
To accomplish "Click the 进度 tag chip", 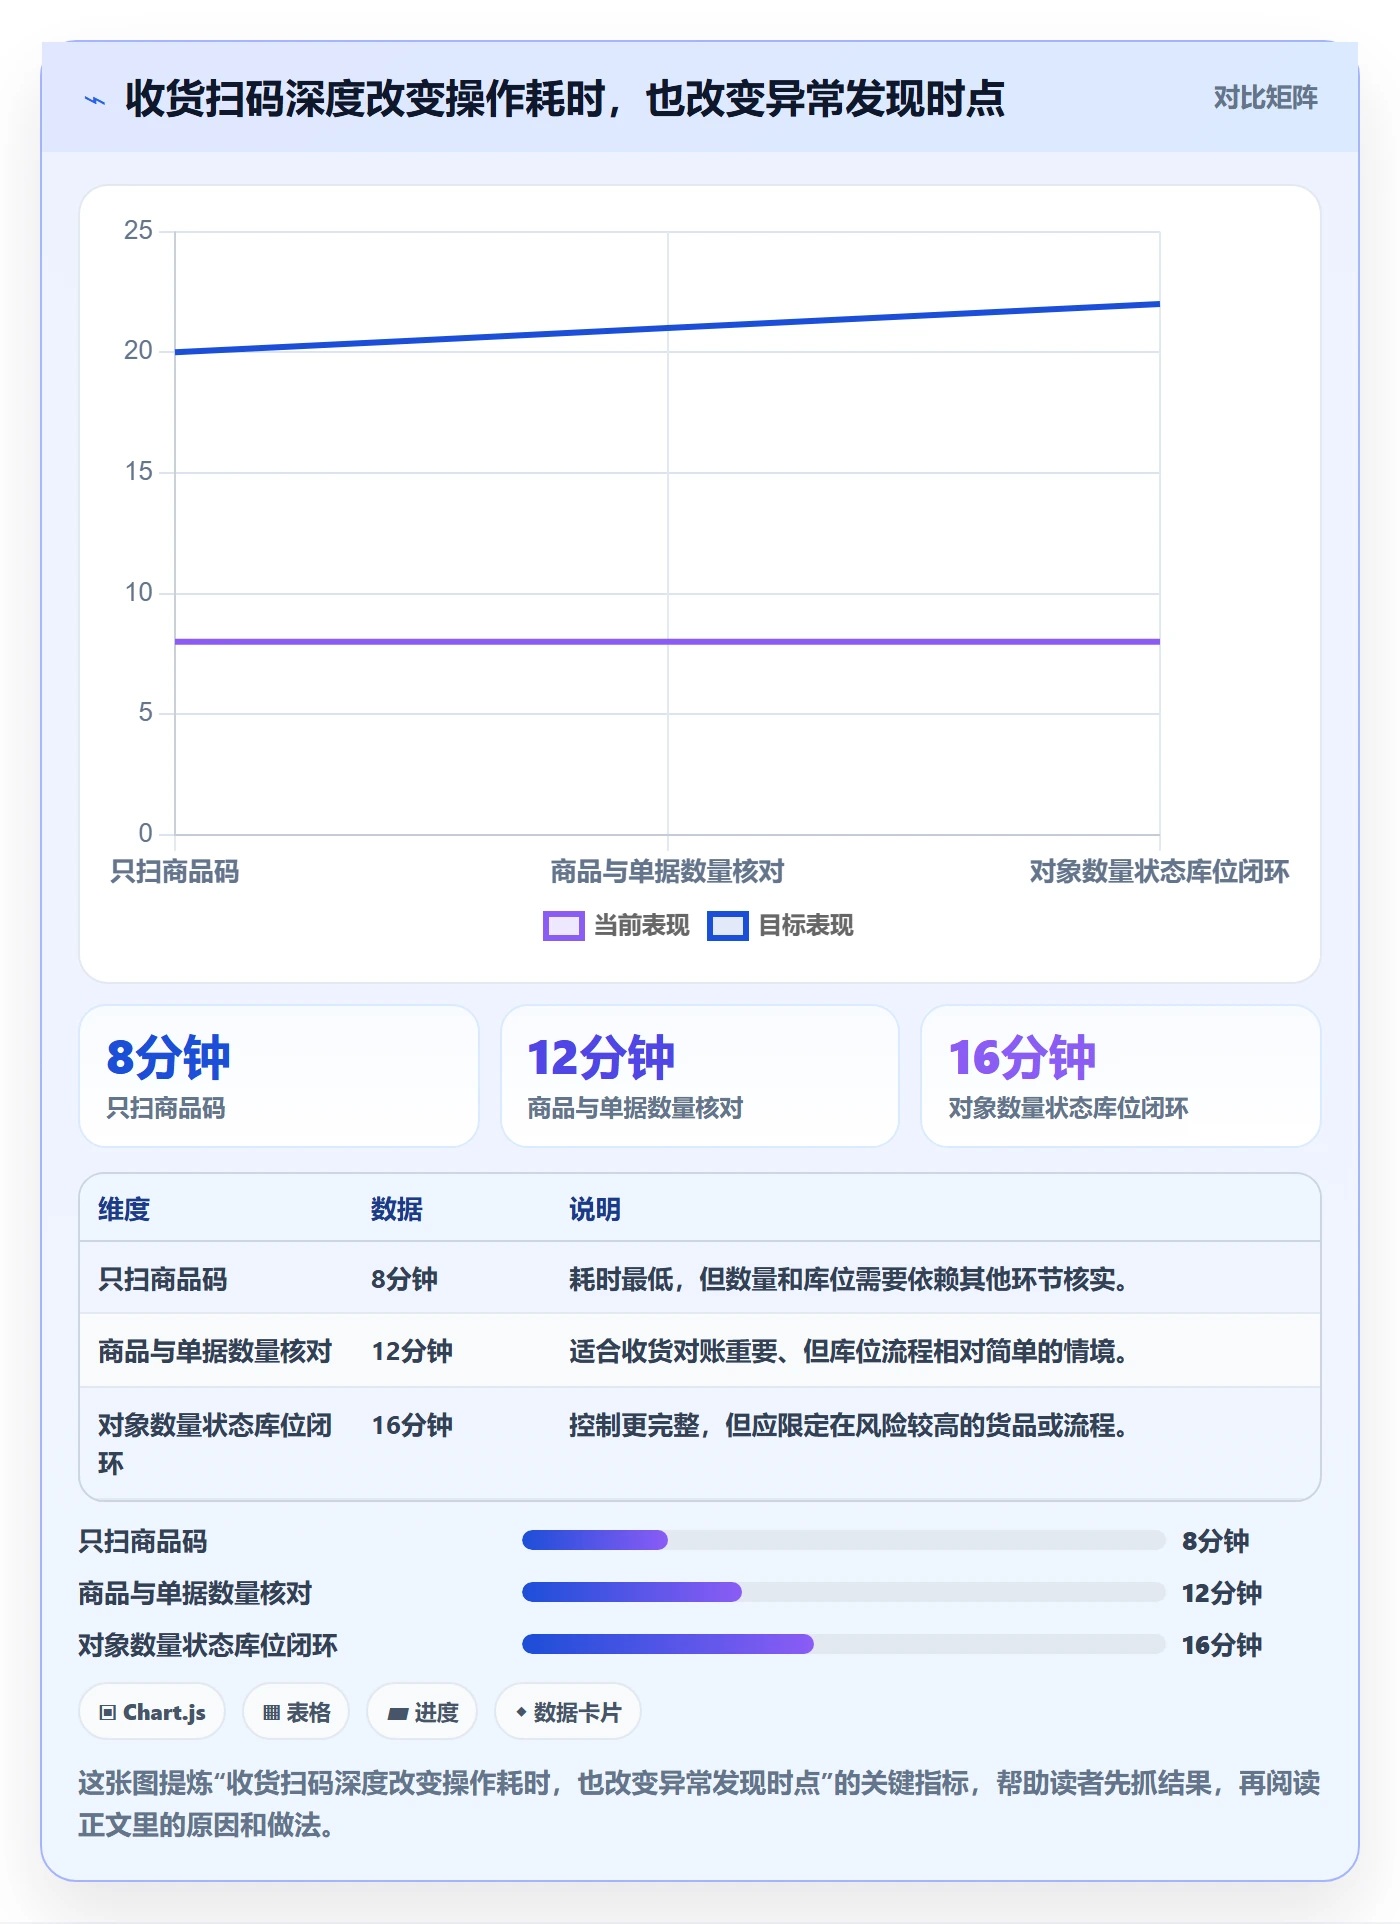I will point(422,1712).
